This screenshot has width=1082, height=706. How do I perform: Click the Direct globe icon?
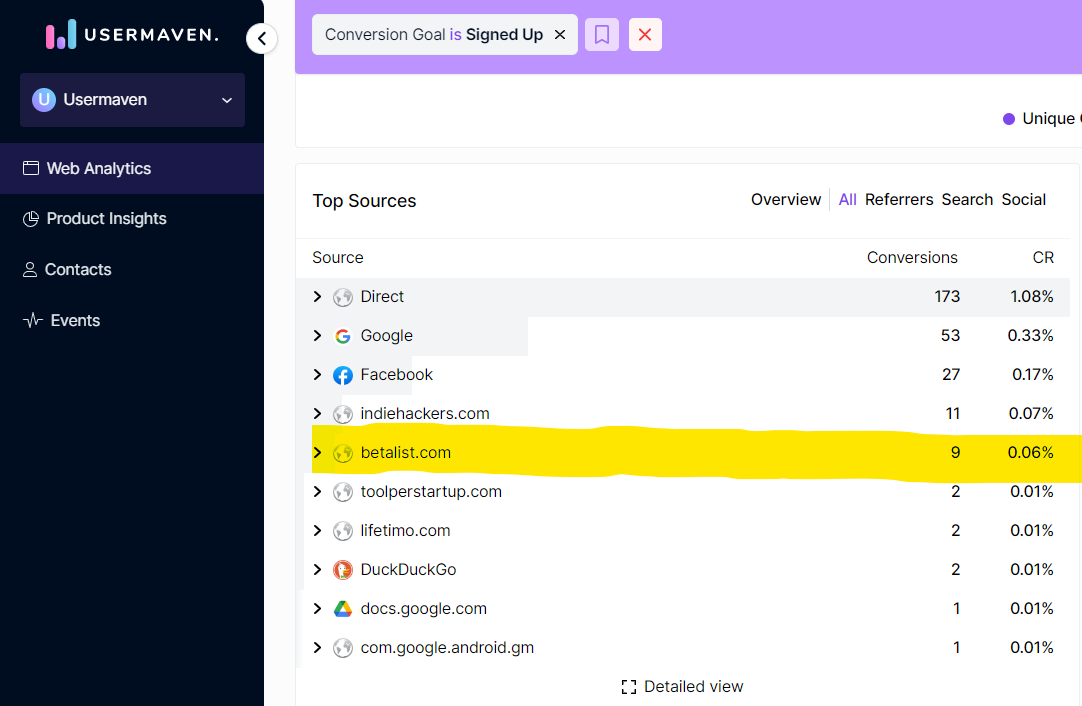coord(343,297)
